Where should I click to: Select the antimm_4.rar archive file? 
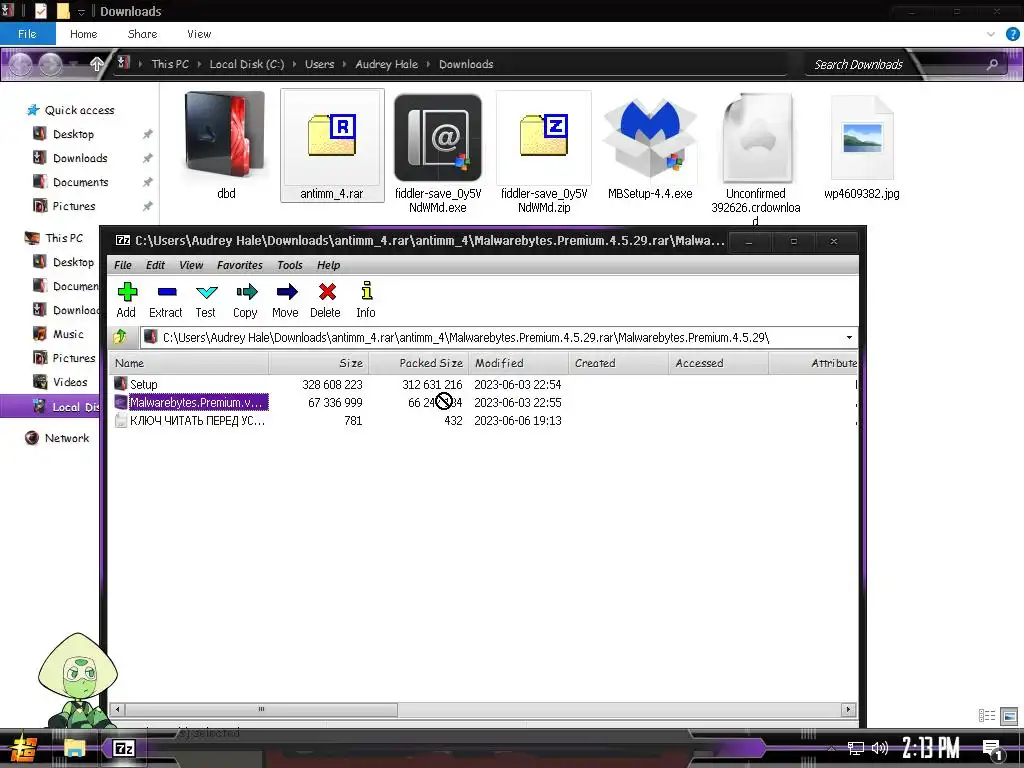(332, 145)
